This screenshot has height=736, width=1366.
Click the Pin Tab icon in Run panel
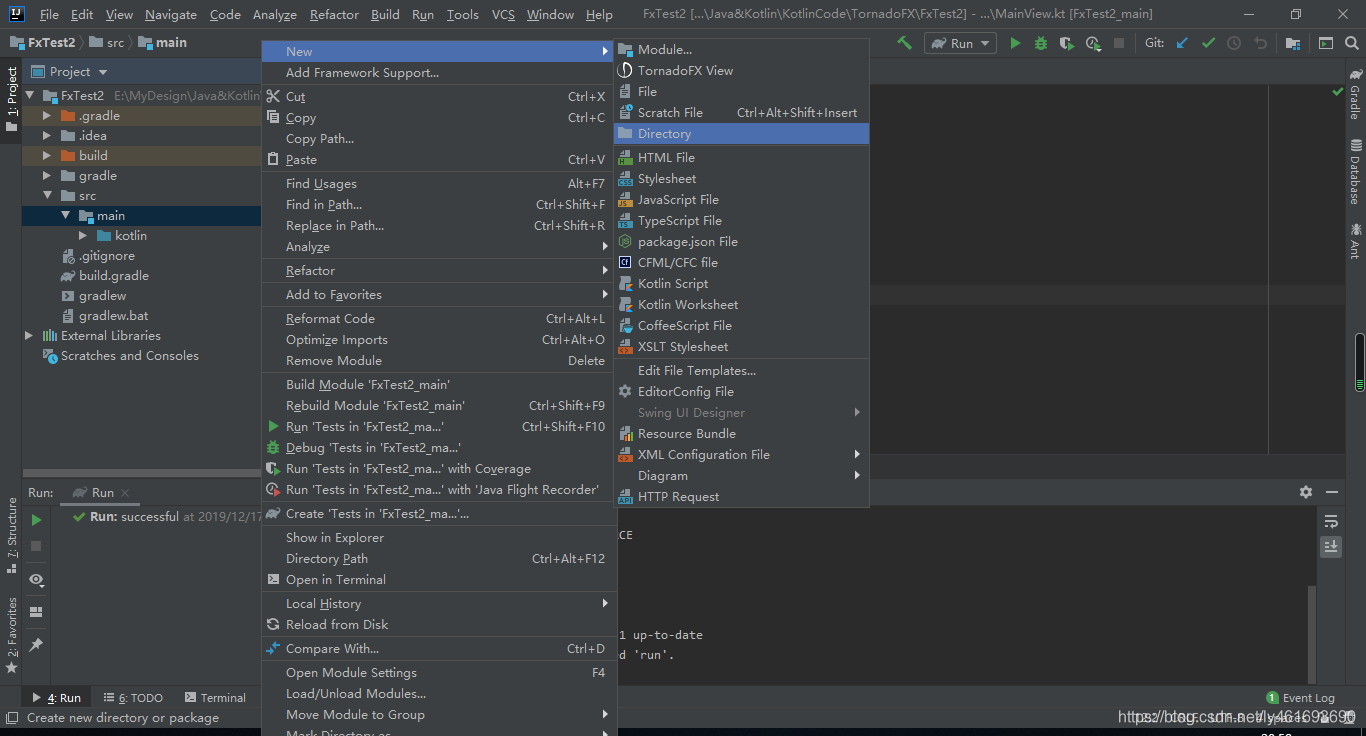pos(36,645)
